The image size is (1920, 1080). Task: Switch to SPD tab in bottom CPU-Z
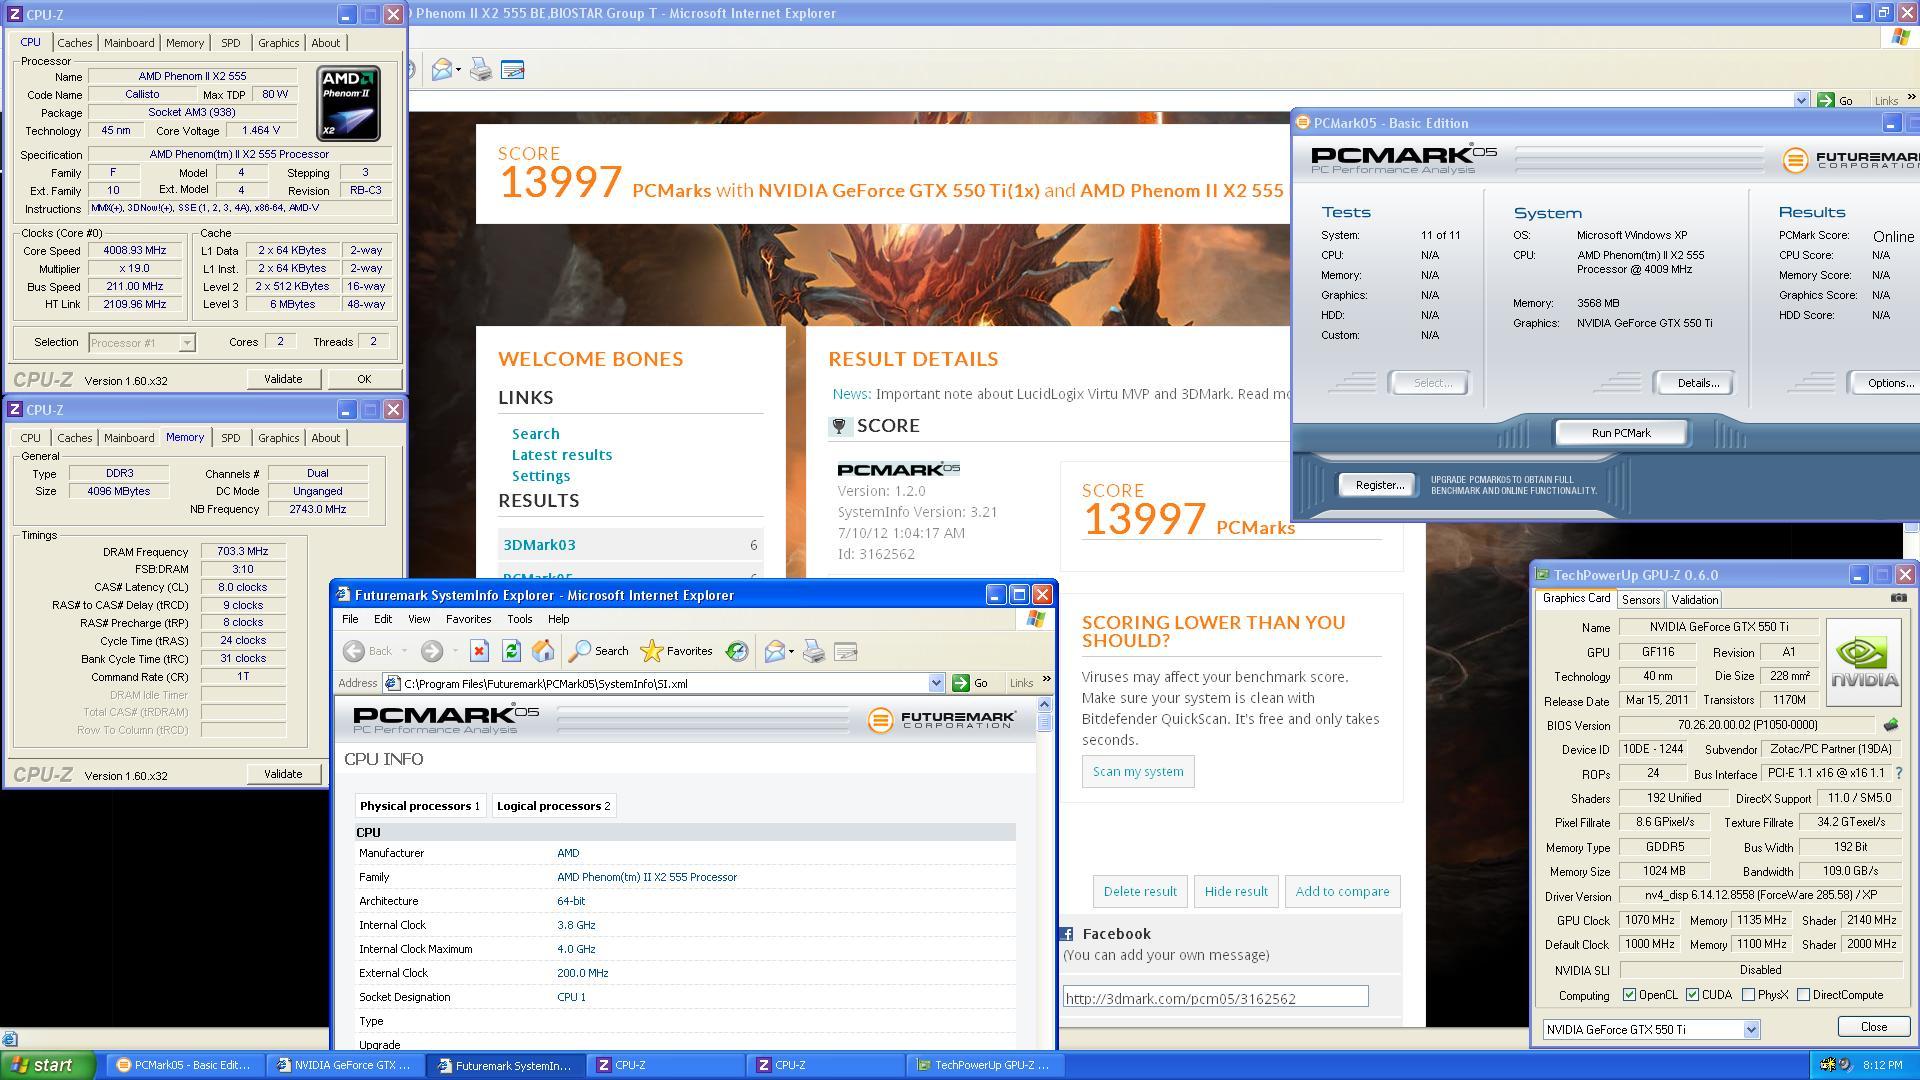tap(230, 438)
